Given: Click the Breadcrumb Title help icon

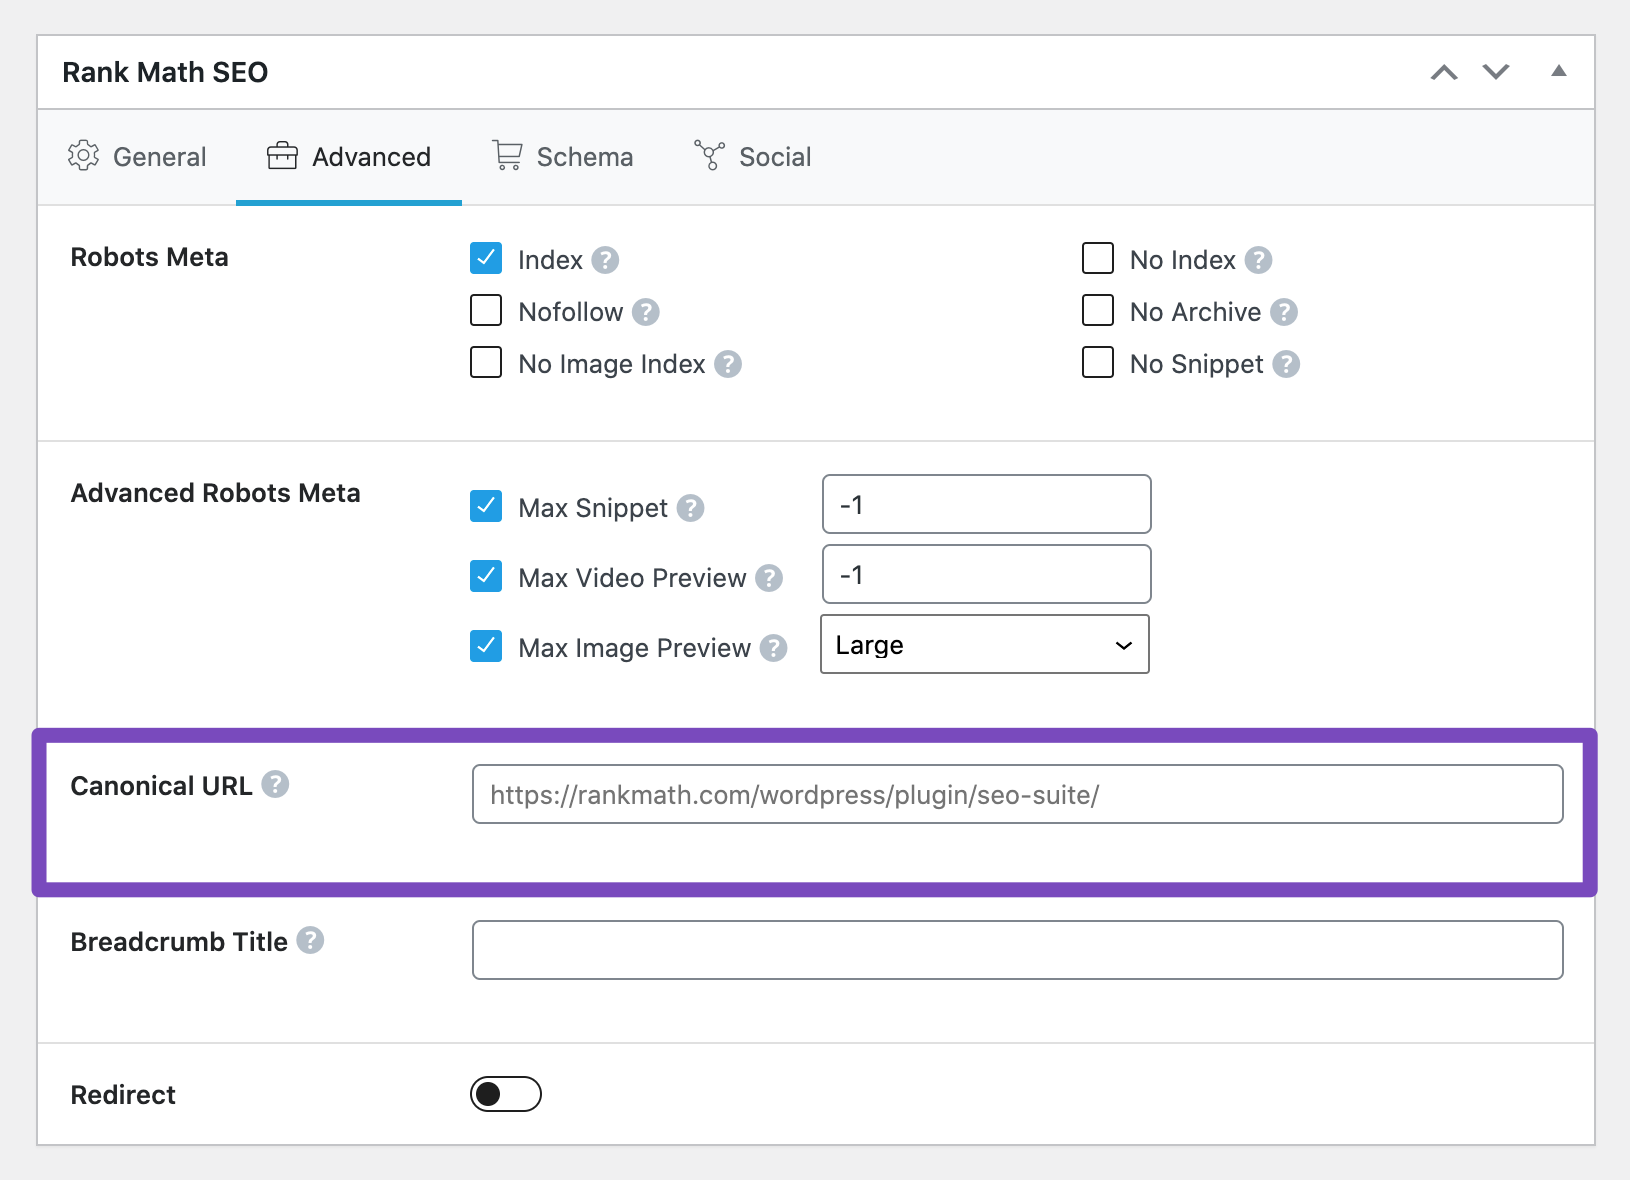Looking at the screenshot, I should point(310,941).
